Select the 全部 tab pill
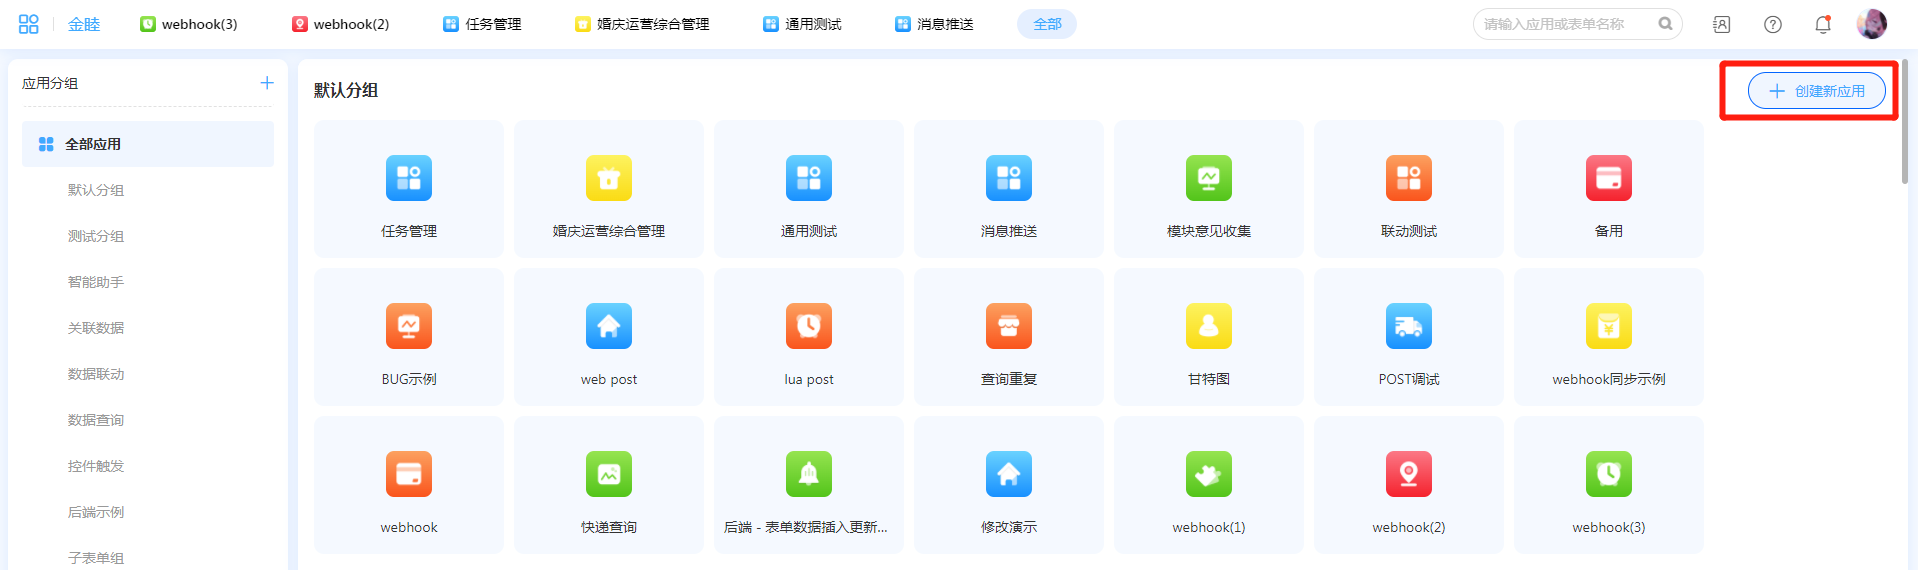 coord(1046,24)
